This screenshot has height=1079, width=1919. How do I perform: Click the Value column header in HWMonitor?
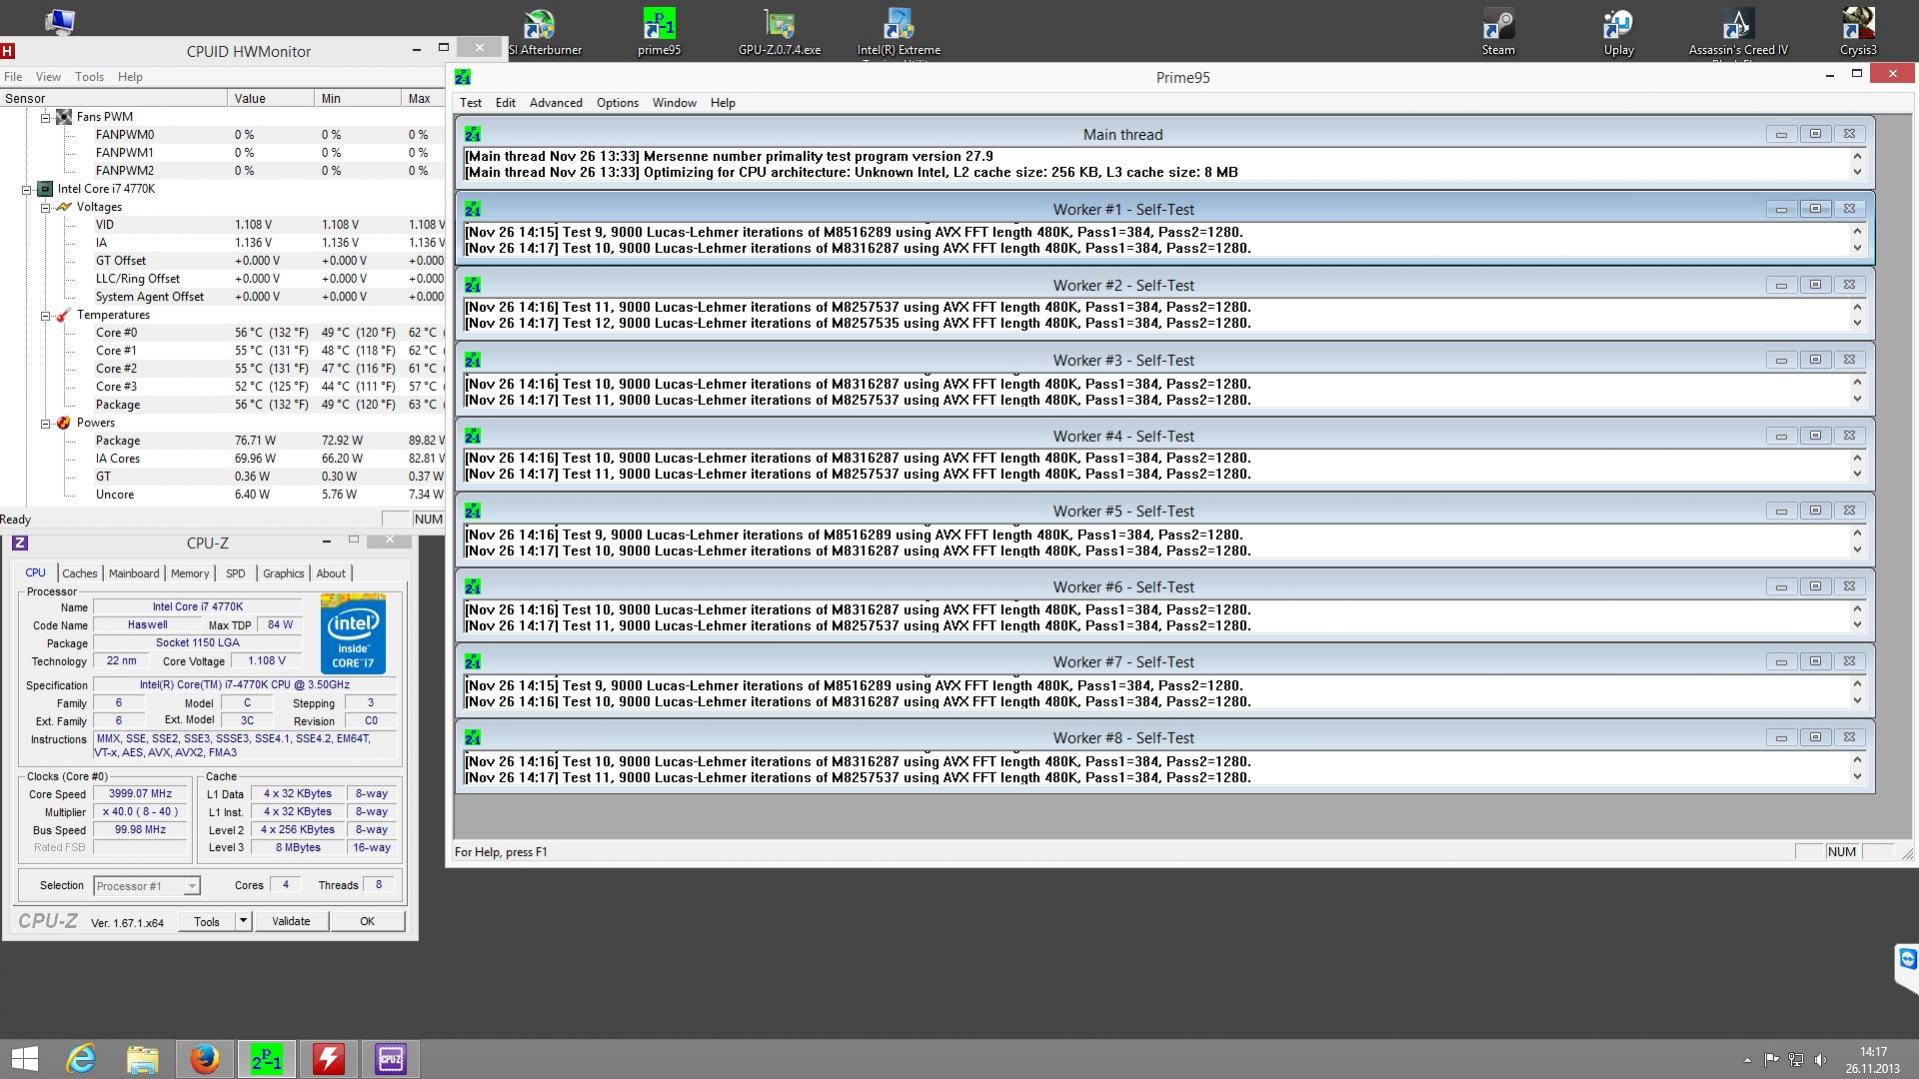tap(270, 98)
